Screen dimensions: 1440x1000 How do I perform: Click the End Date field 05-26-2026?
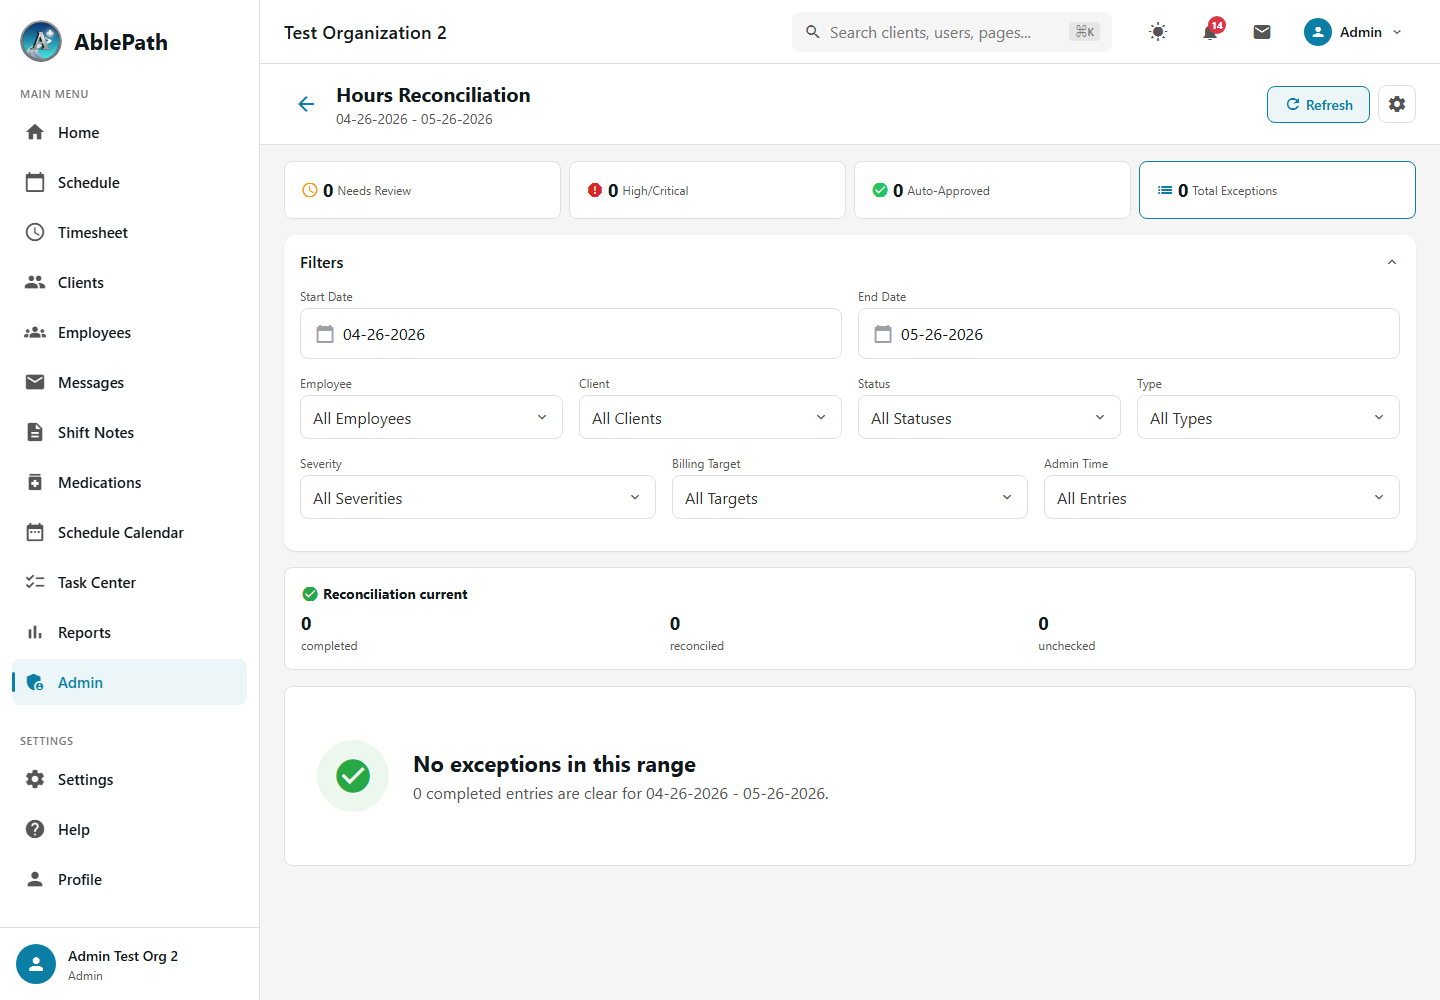[1129, 334]
